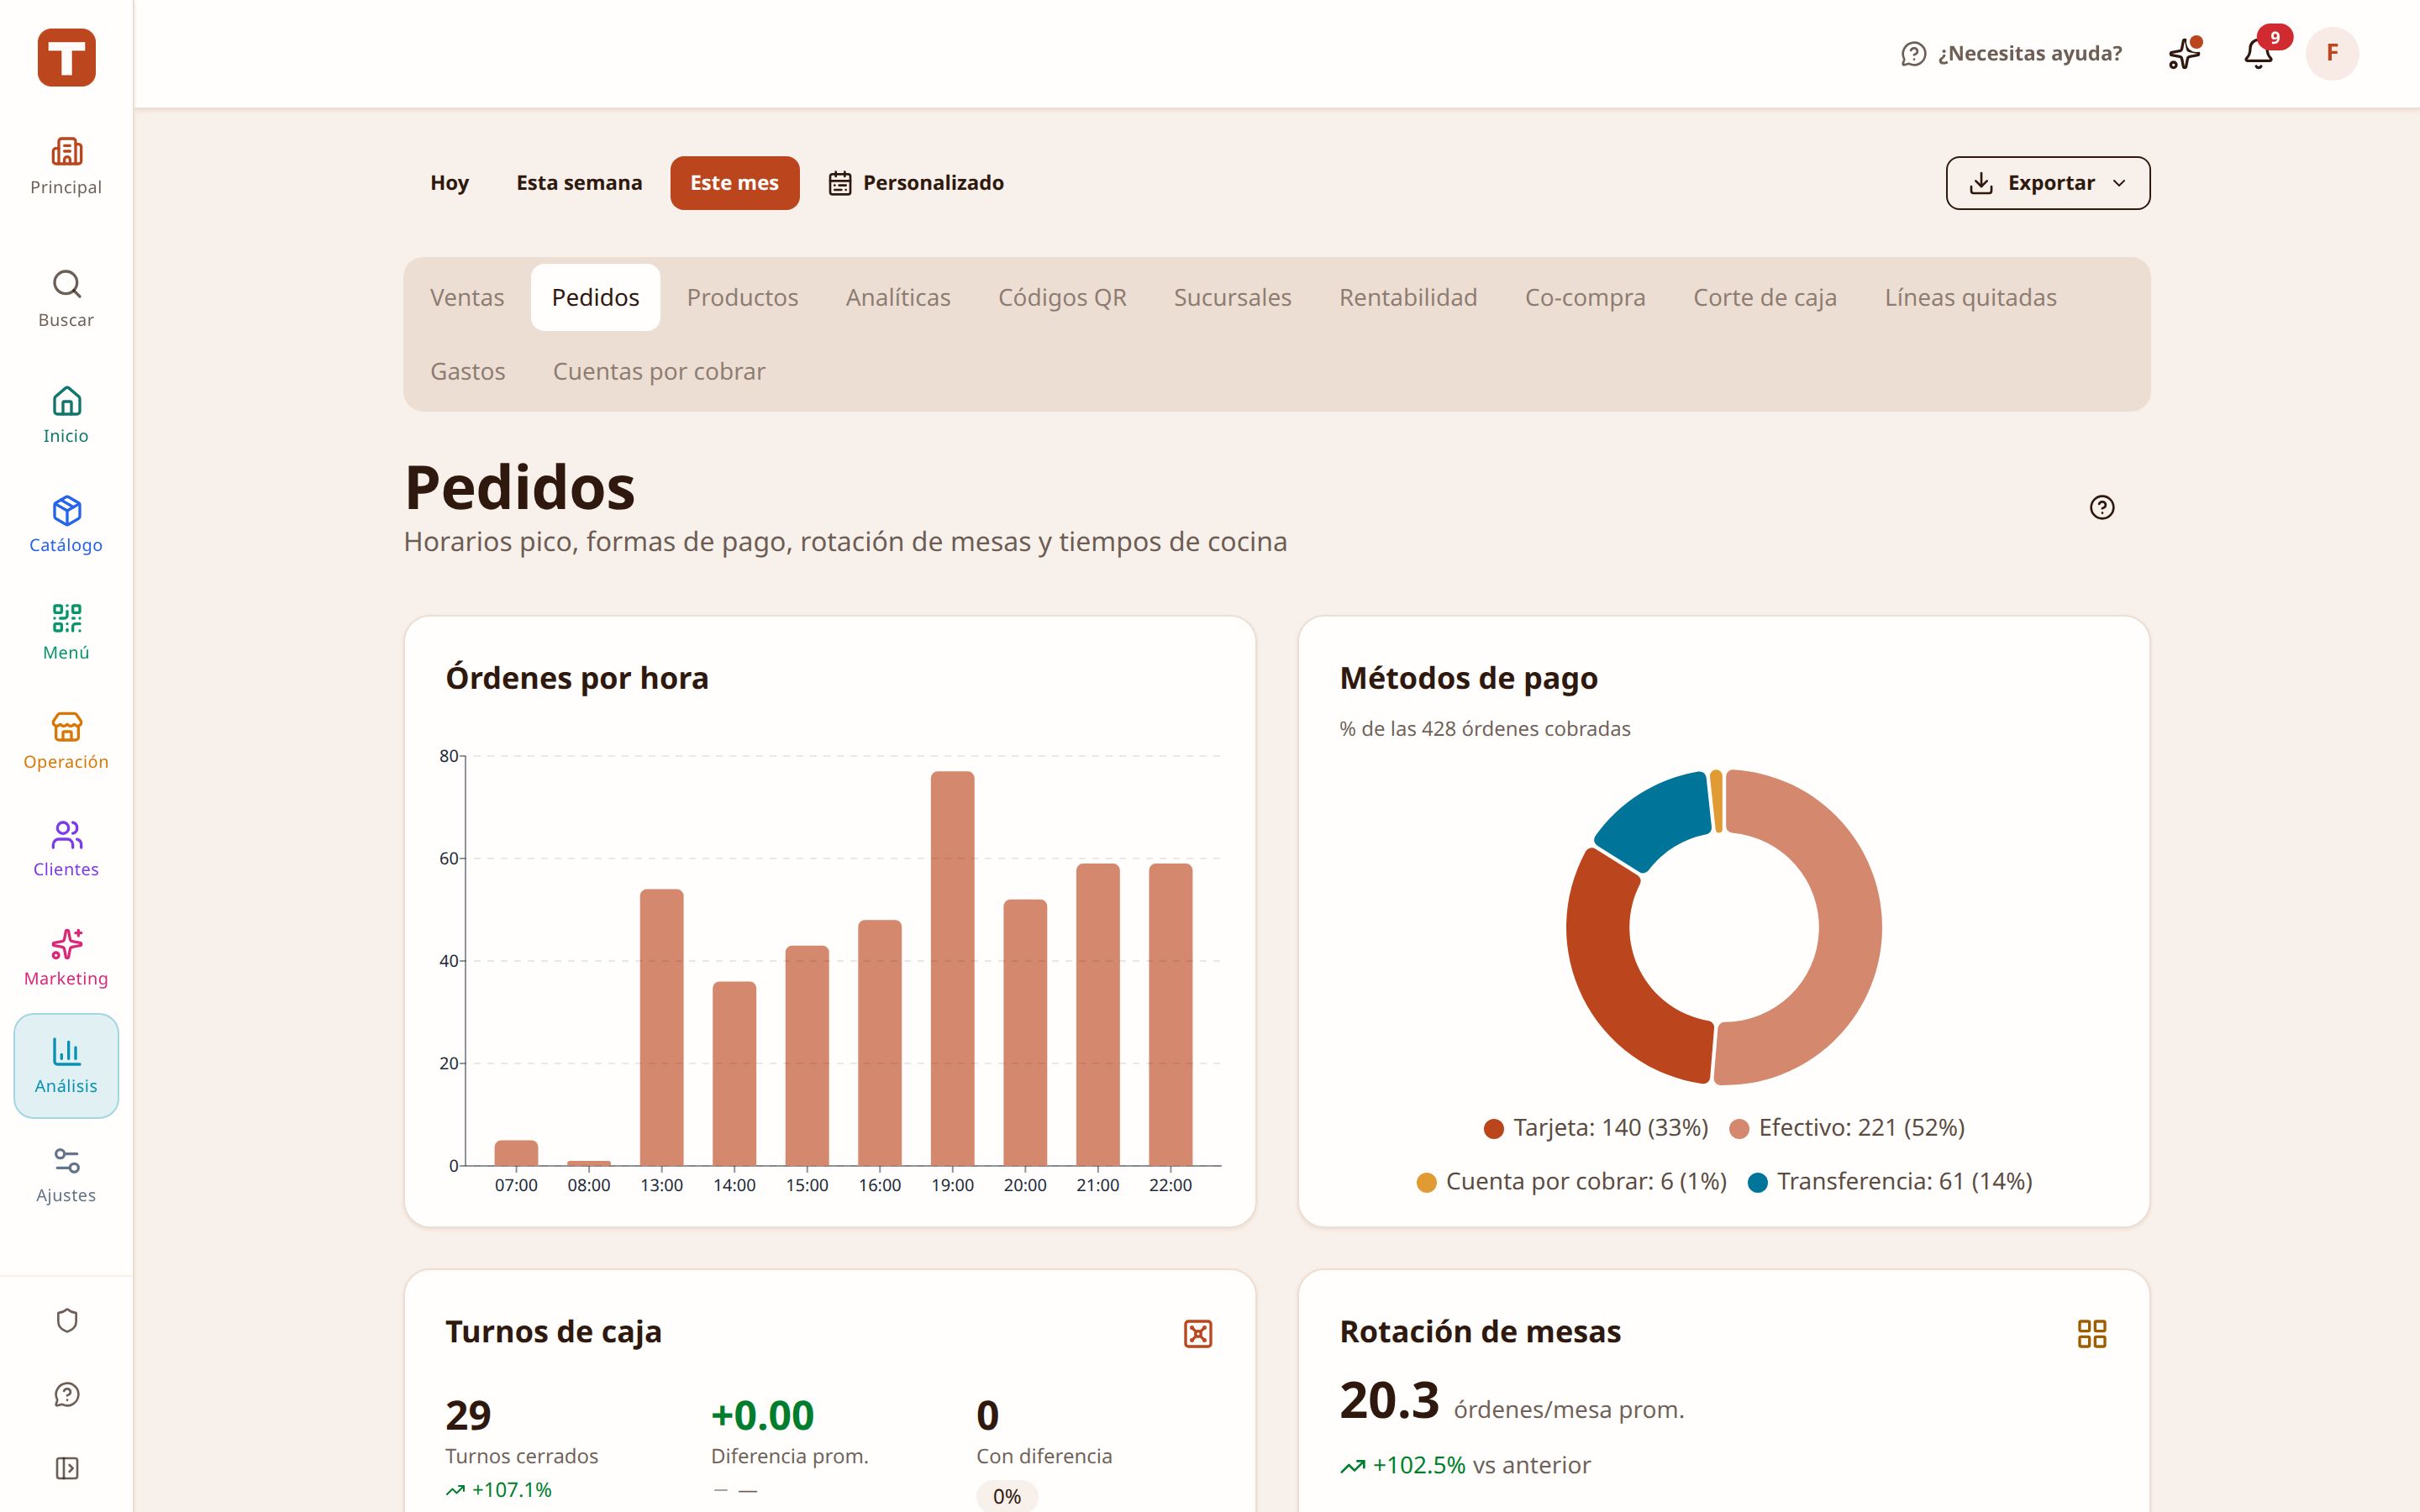Switch to the Gastos tab
Image resolution: width=2420 pixels, height=1512 pixels.
coord(468,372)
